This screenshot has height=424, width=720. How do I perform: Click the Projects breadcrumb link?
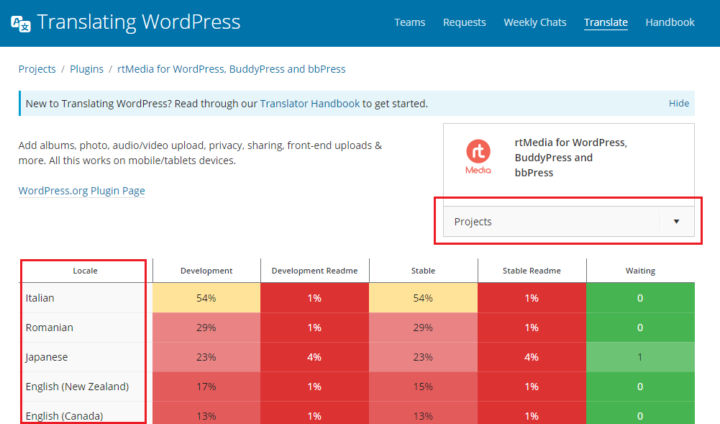(37, 69)
